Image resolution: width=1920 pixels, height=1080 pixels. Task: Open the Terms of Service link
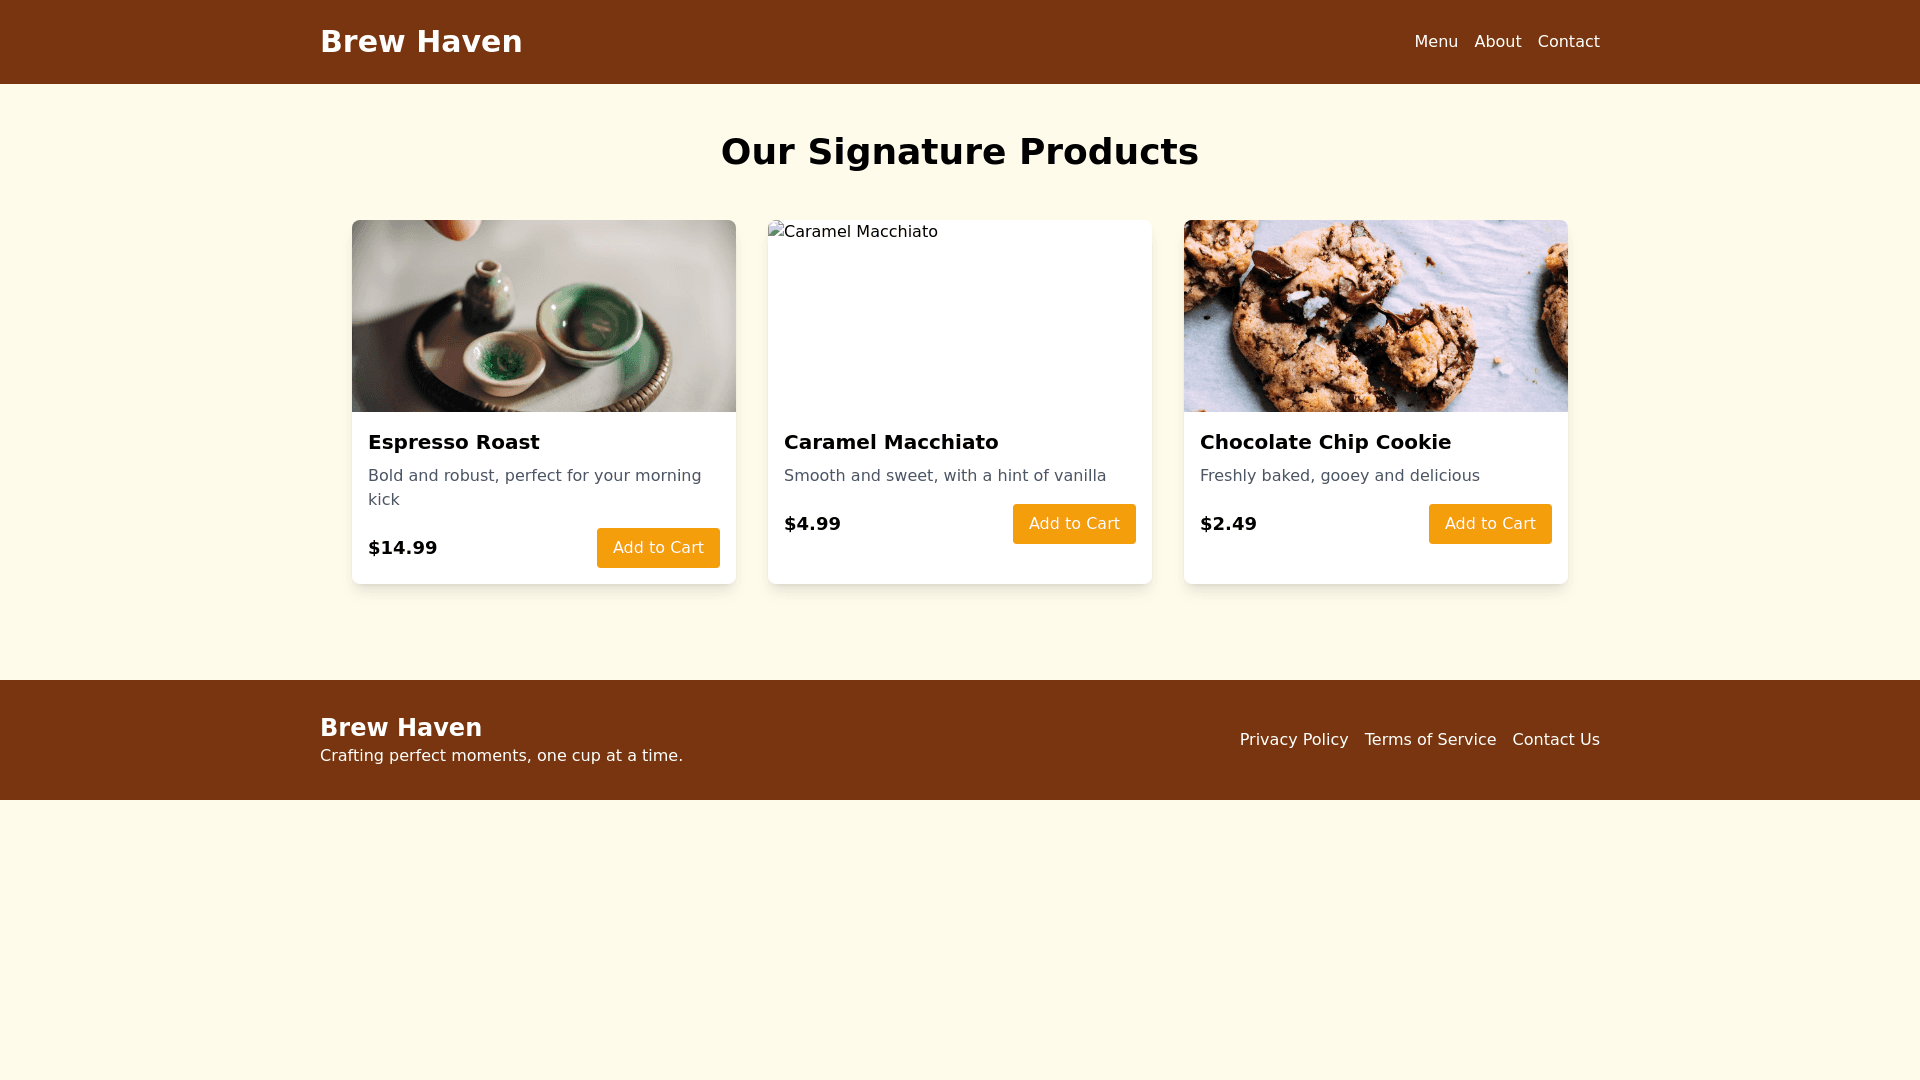point(1430,740)
